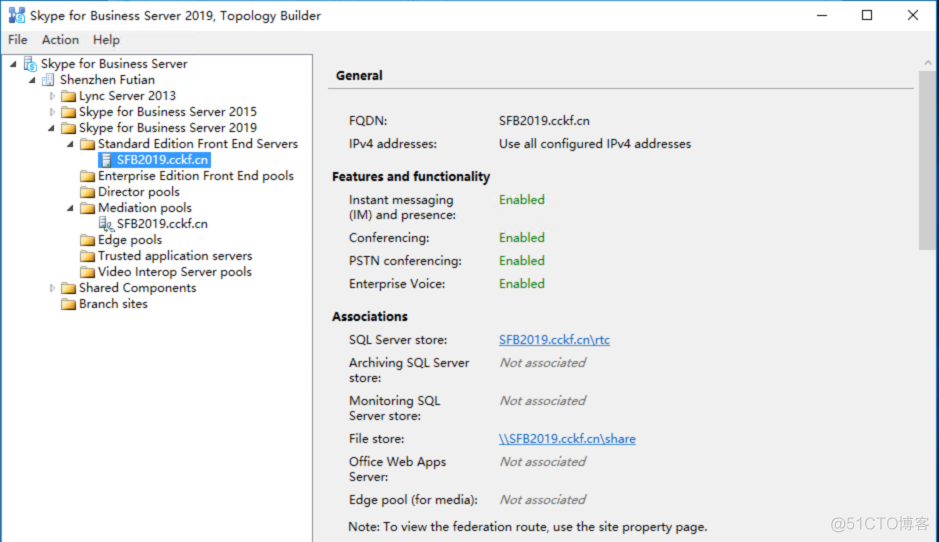
Task: Click the Lync Server 2013 folder icon
Action: 68,96
